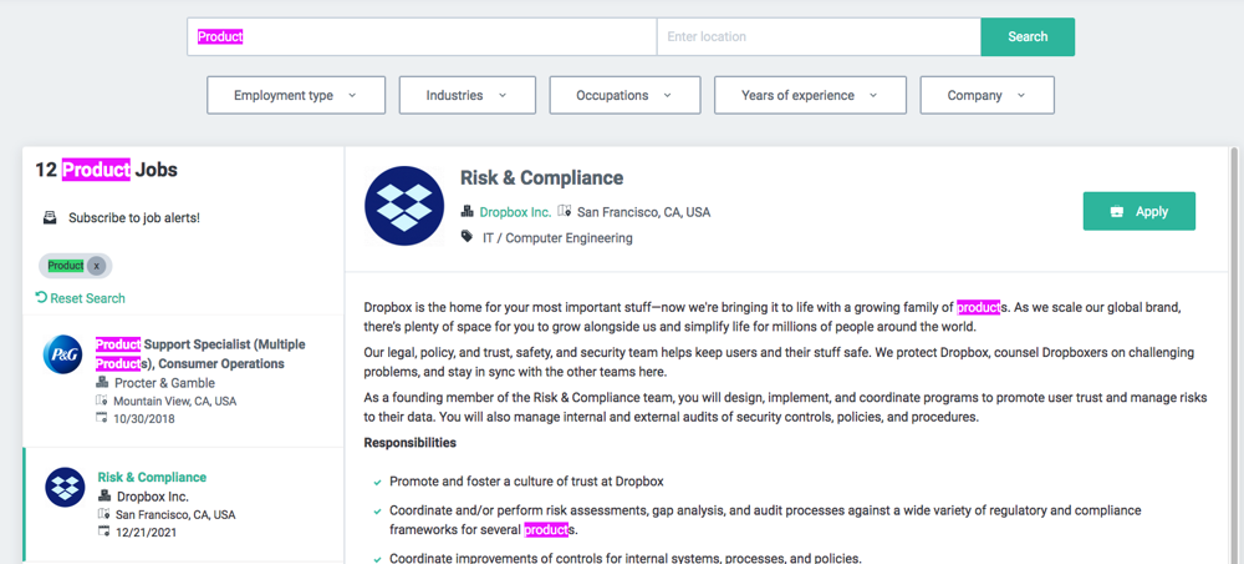Image resolution: width=1244 pixels, height=564 pixels.
Task: Click the Responsibilities heading
Action: tap(410, 443)
